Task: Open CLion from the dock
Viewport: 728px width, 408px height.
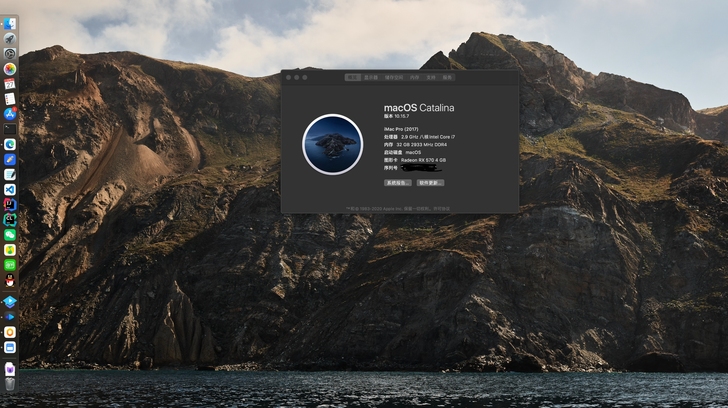Action: (10, 220)
